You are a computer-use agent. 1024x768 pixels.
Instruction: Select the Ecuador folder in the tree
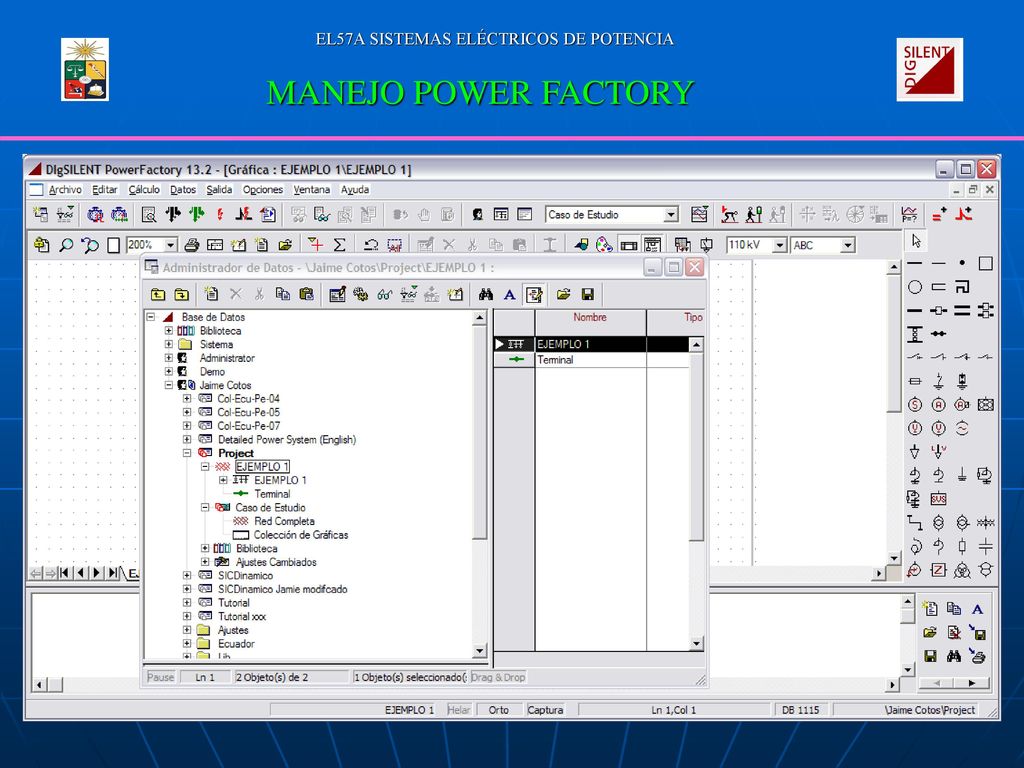(236, 644)
